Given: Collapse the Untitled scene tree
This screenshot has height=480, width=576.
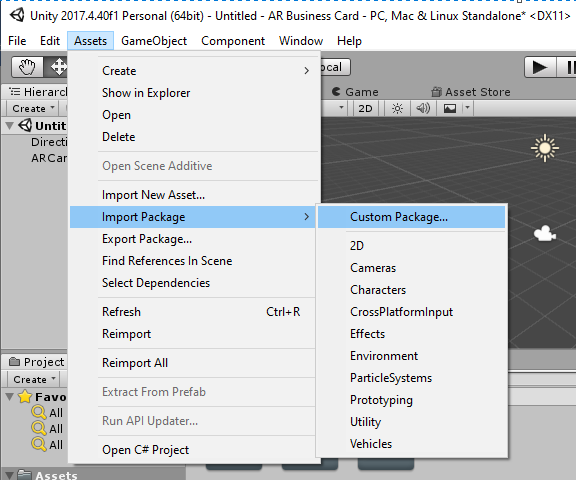Looking at the screenshot, I should 10,126.
